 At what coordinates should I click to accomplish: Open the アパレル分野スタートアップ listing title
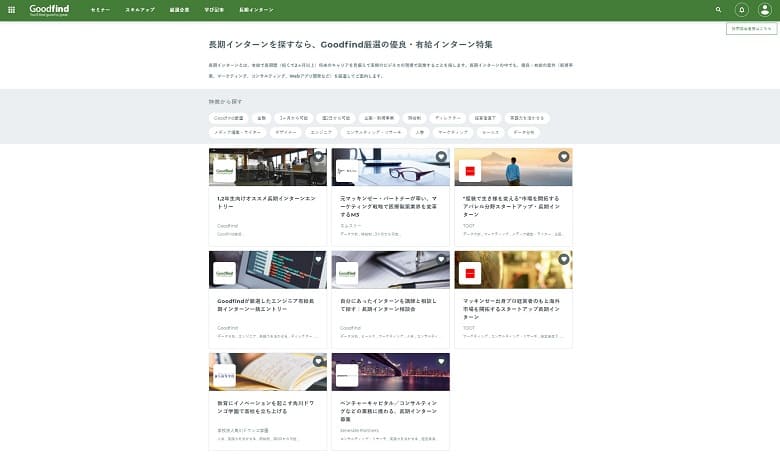pyautogui.click(x=511, y=206)
